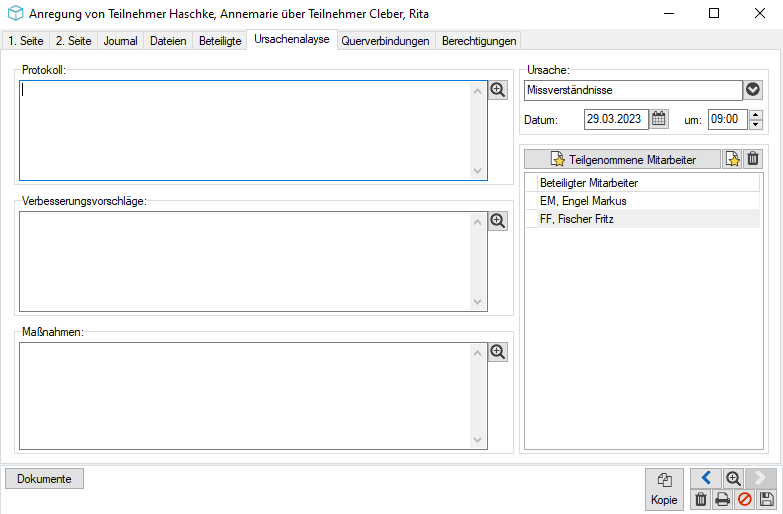Open the Beteiligte tab
This screenshot has height=514, width=783.
[x=220, y=41]
